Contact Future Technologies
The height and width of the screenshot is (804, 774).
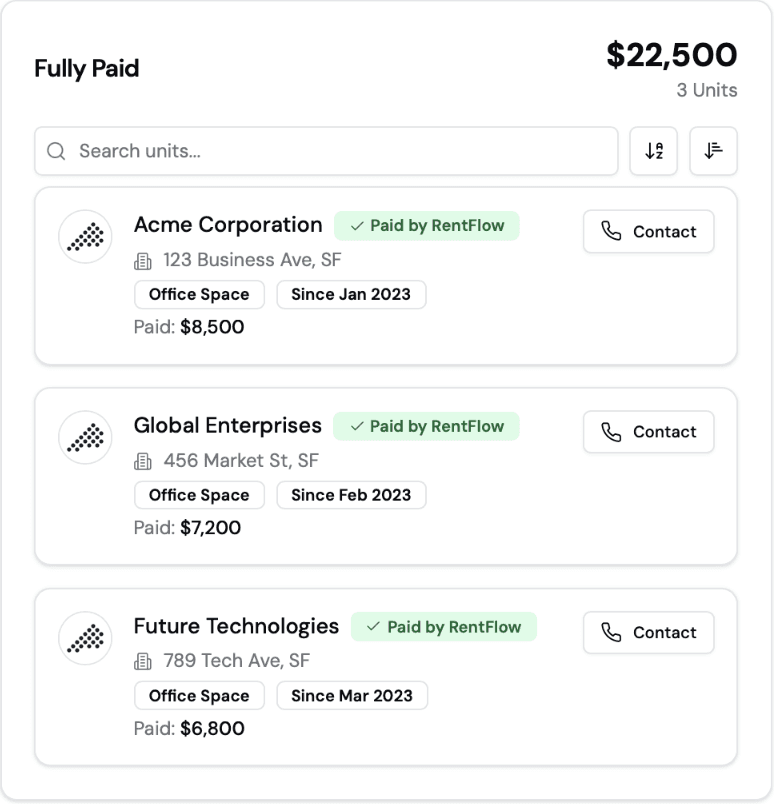(x=648, y=632)
